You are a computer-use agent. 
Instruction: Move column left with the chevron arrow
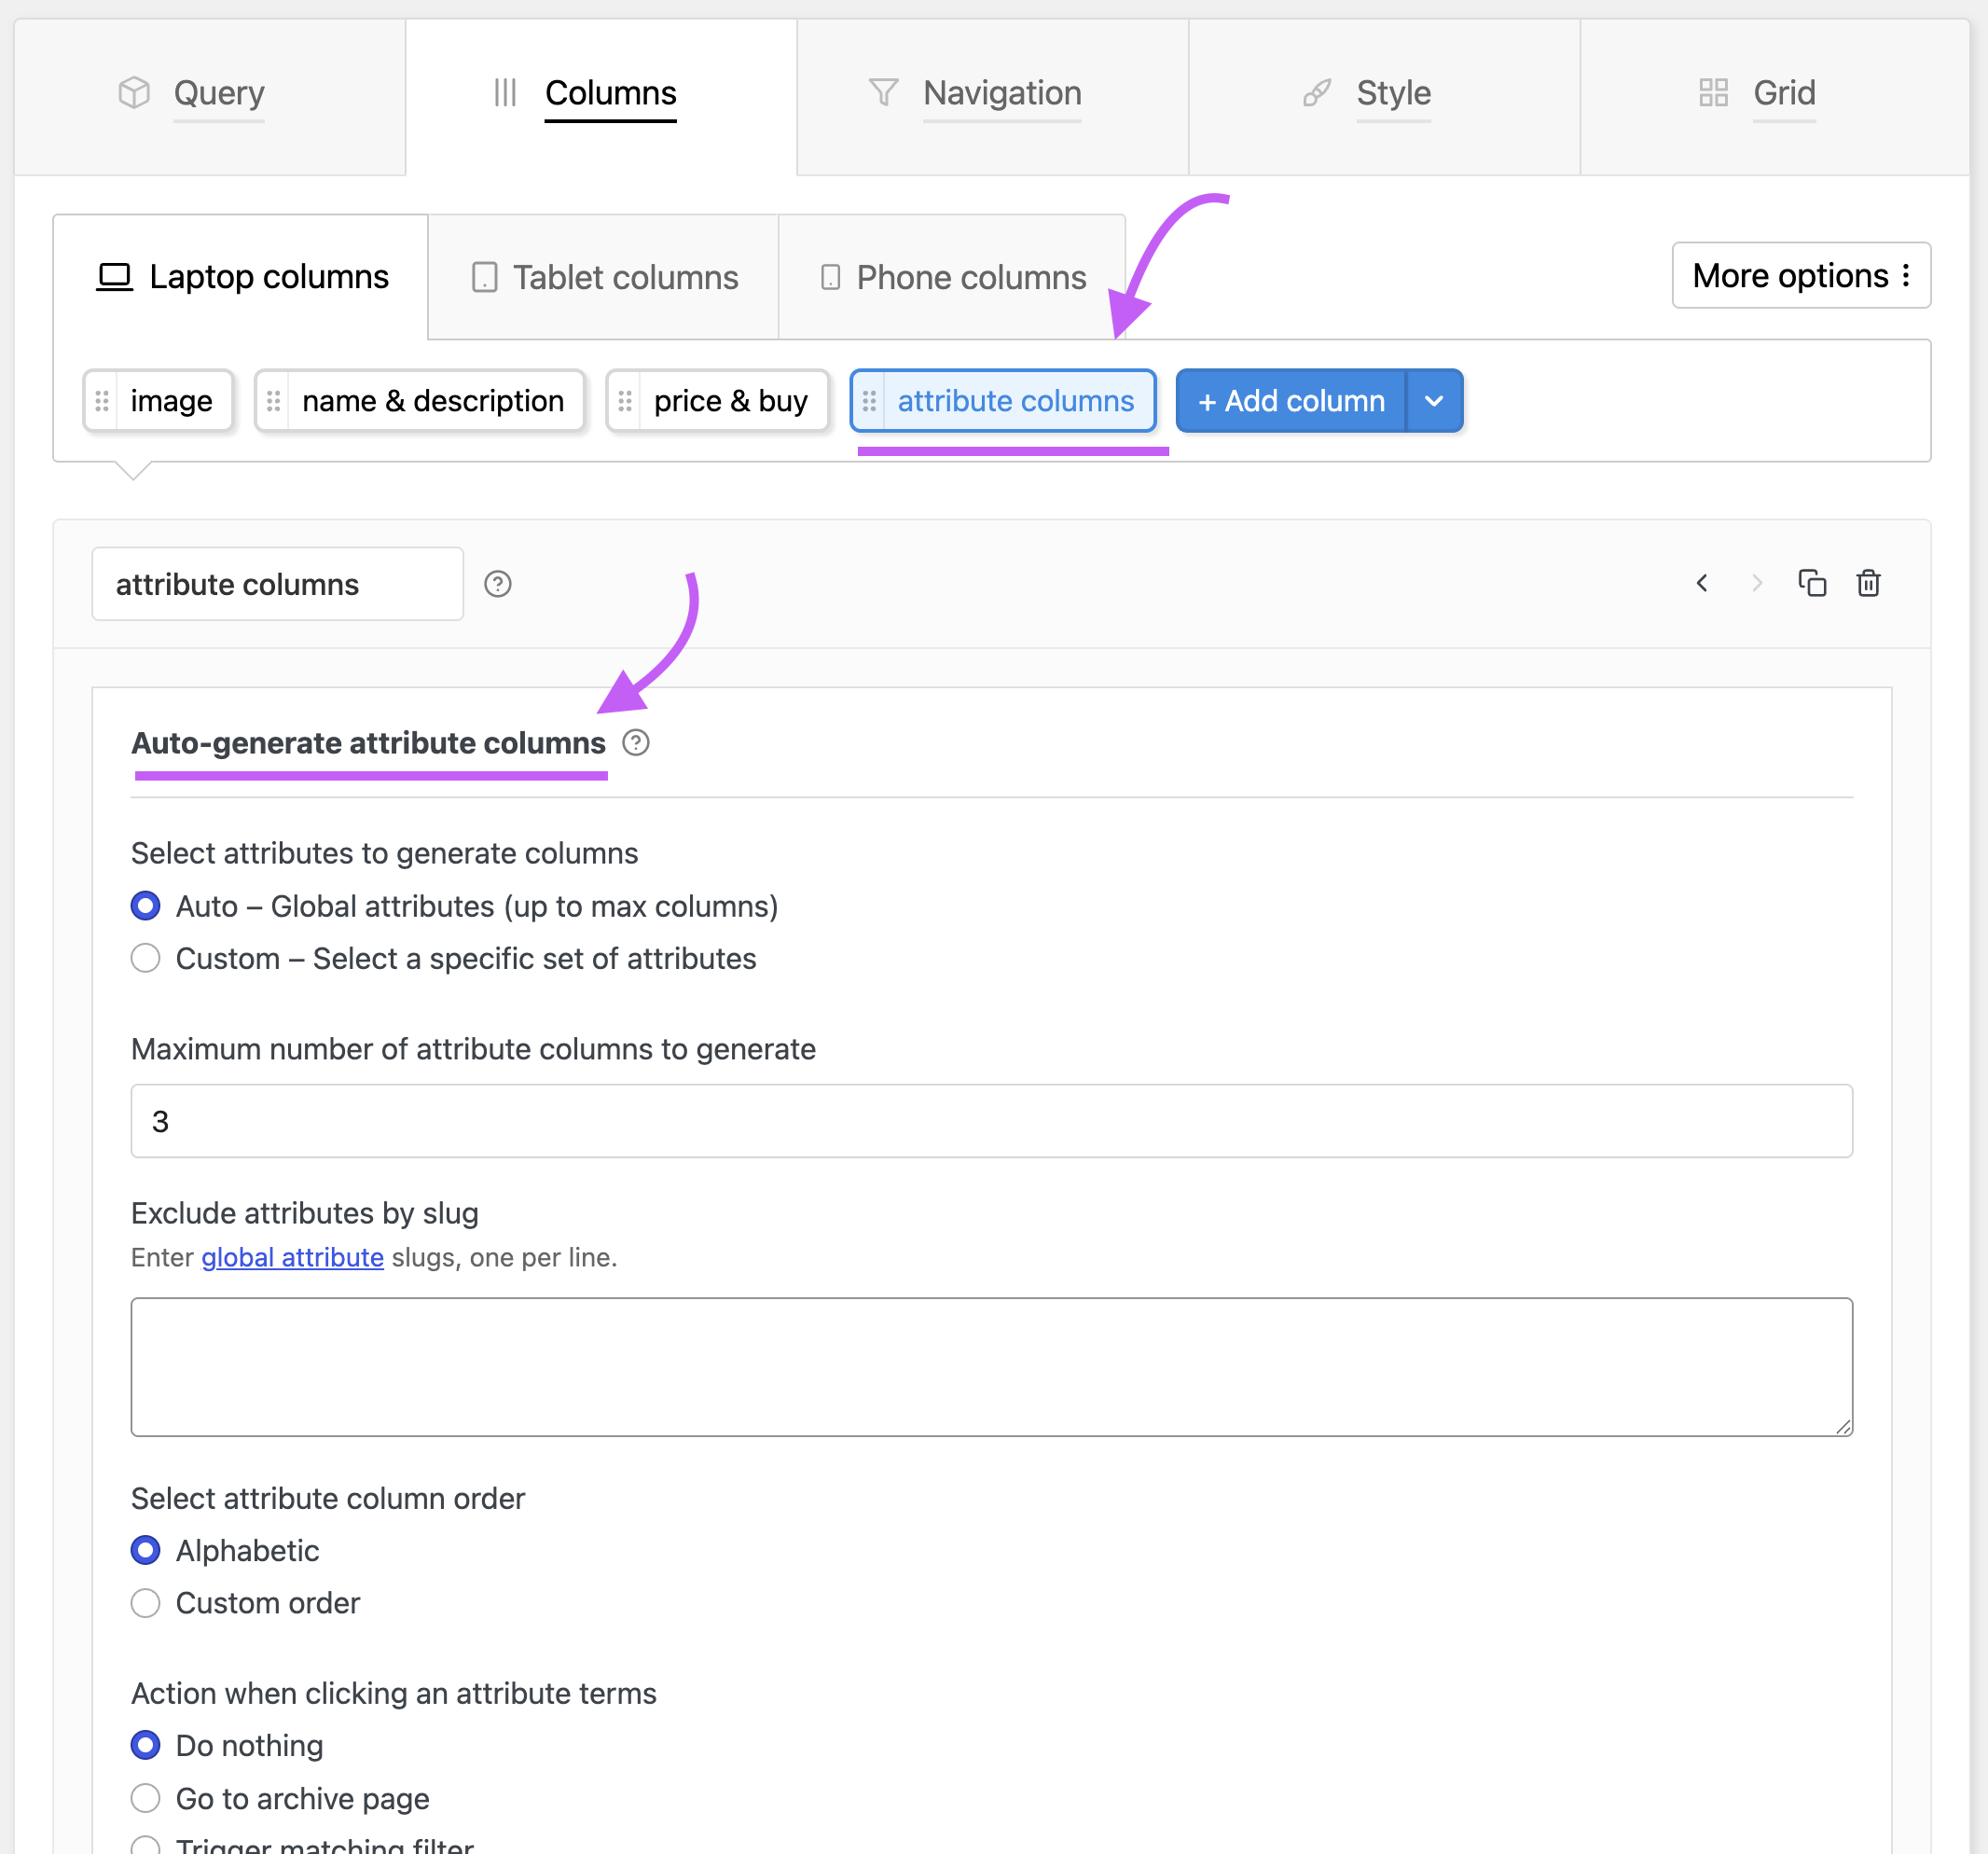pos(1702,583)
